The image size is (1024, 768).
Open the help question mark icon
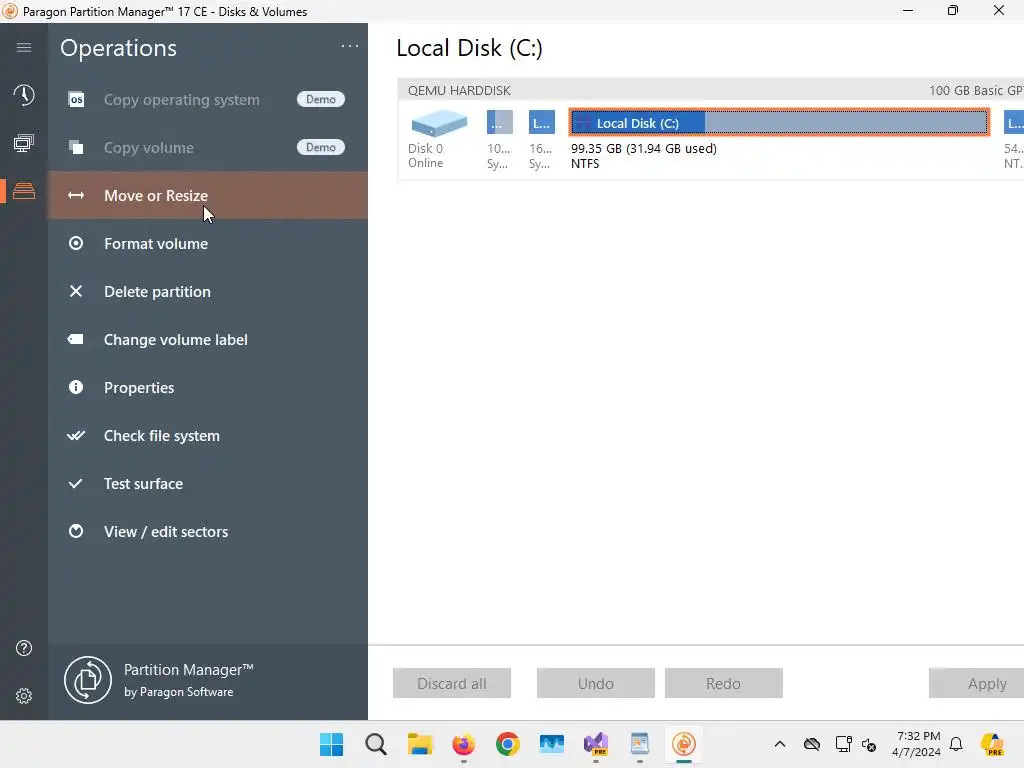[x=24, y=648]
